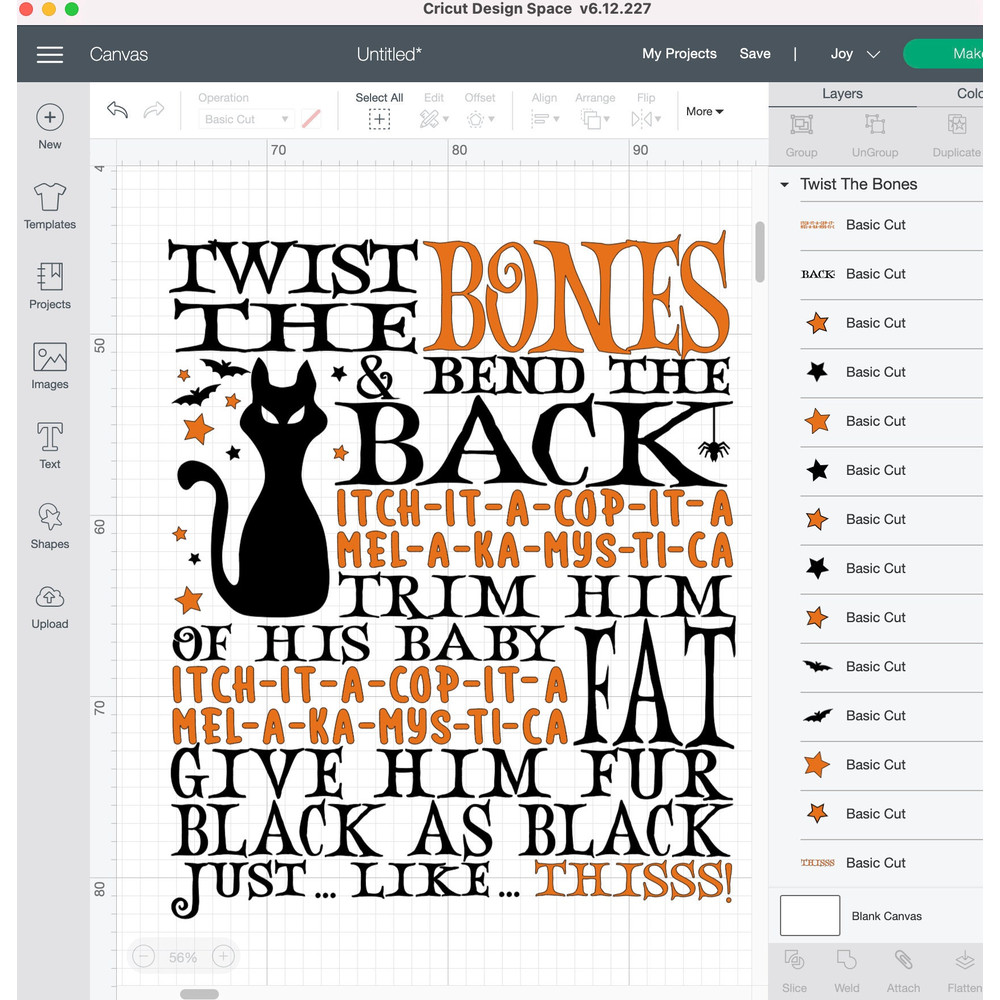This screenshot has height=1000, width=1000.
Task: Select the BACK Basic Cut layer
Action: [875, 274]
